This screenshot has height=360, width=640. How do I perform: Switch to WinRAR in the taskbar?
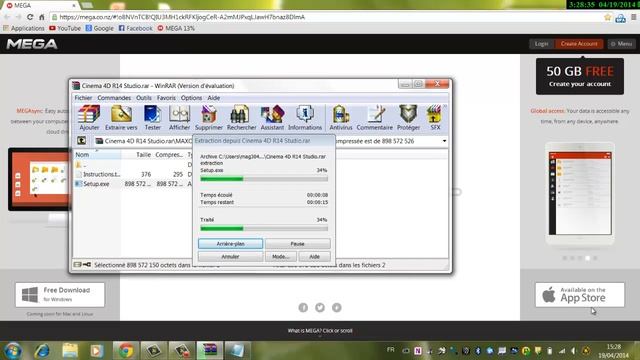pos(210,351)
